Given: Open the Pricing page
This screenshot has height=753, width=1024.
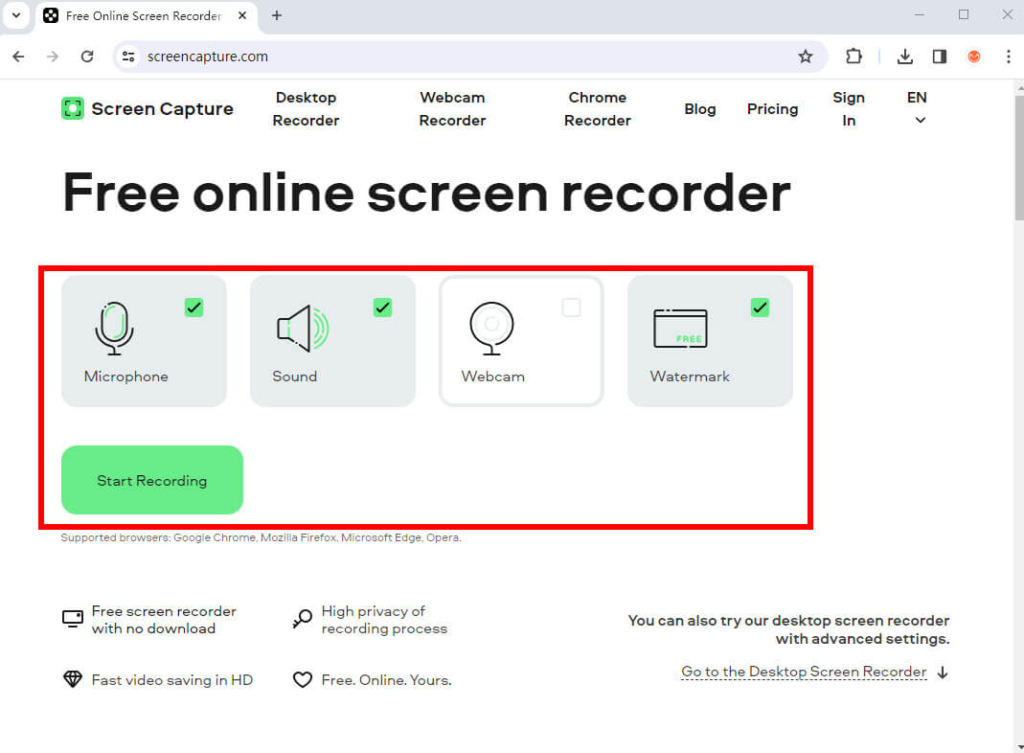Looking at the screenshot, I should click(x=772, y=109).
